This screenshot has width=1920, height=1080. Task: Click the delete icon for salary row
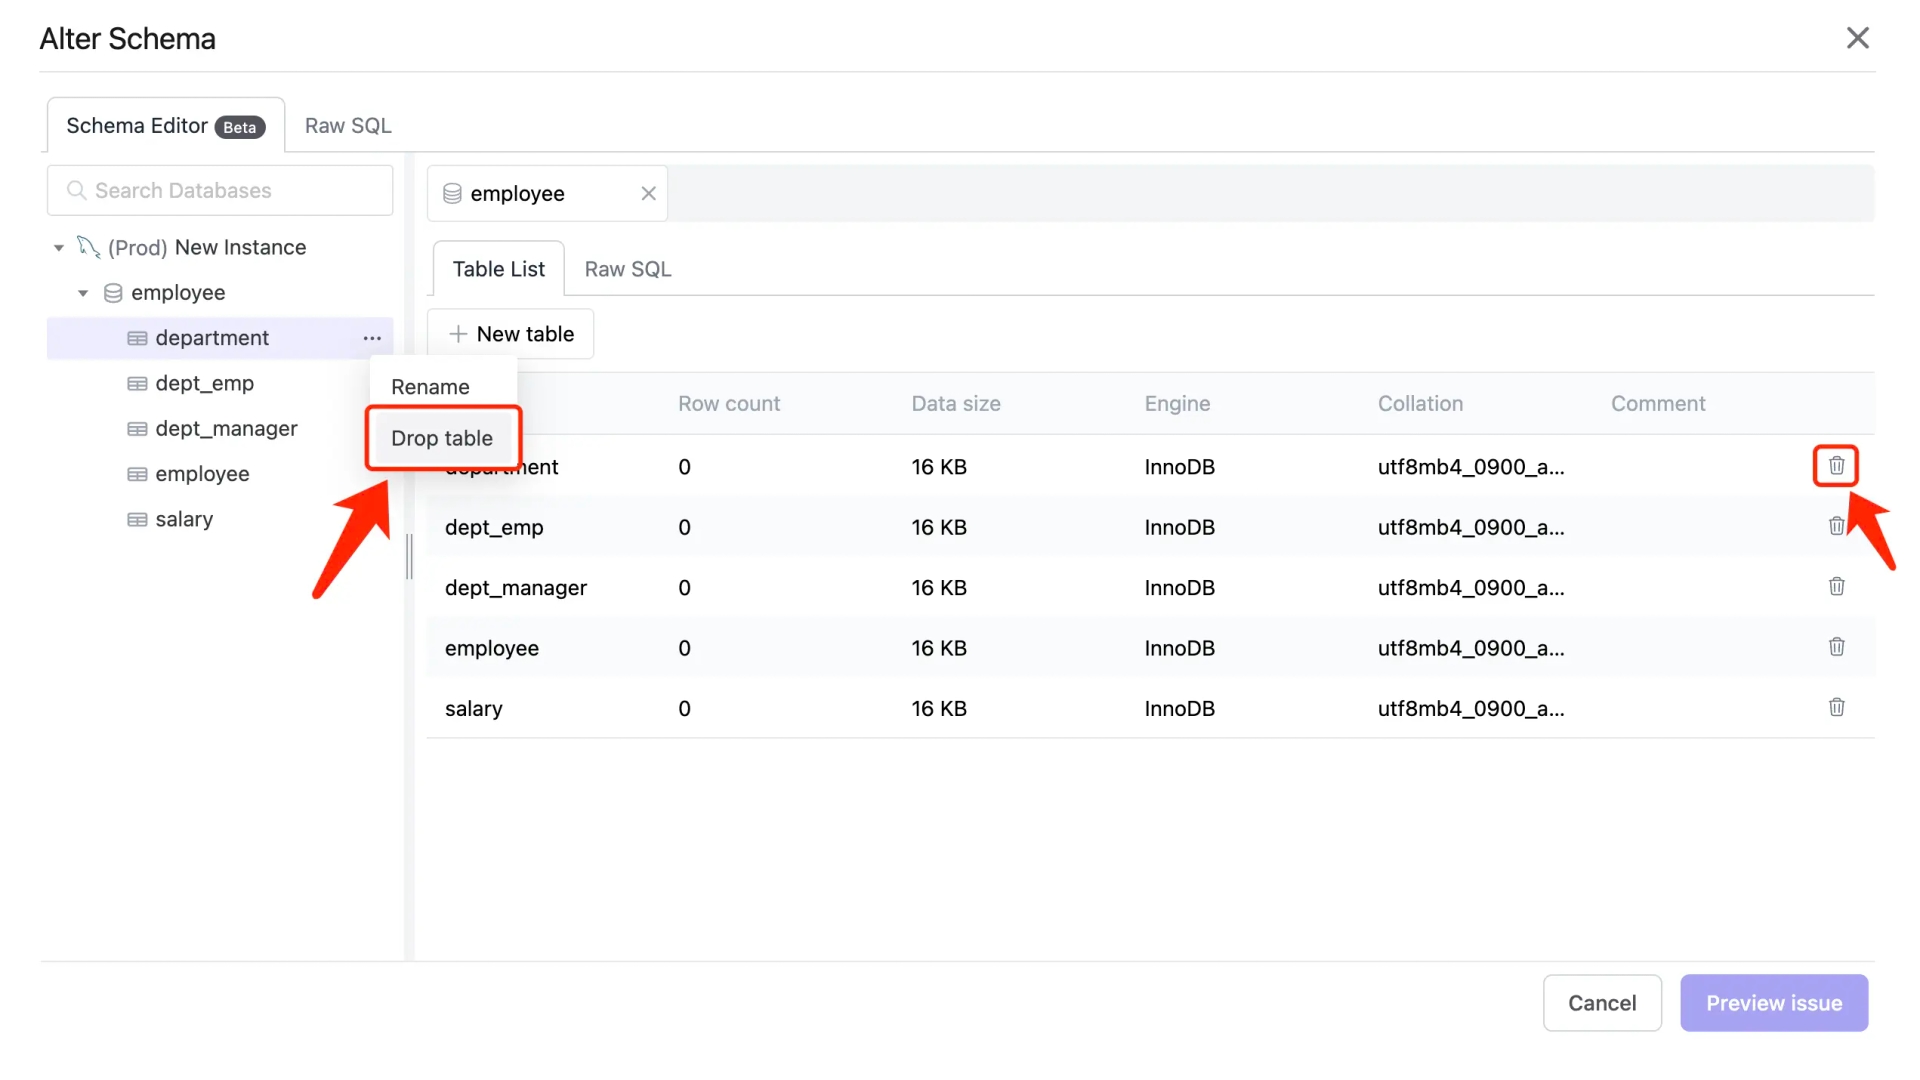(x=1836, y=707)
